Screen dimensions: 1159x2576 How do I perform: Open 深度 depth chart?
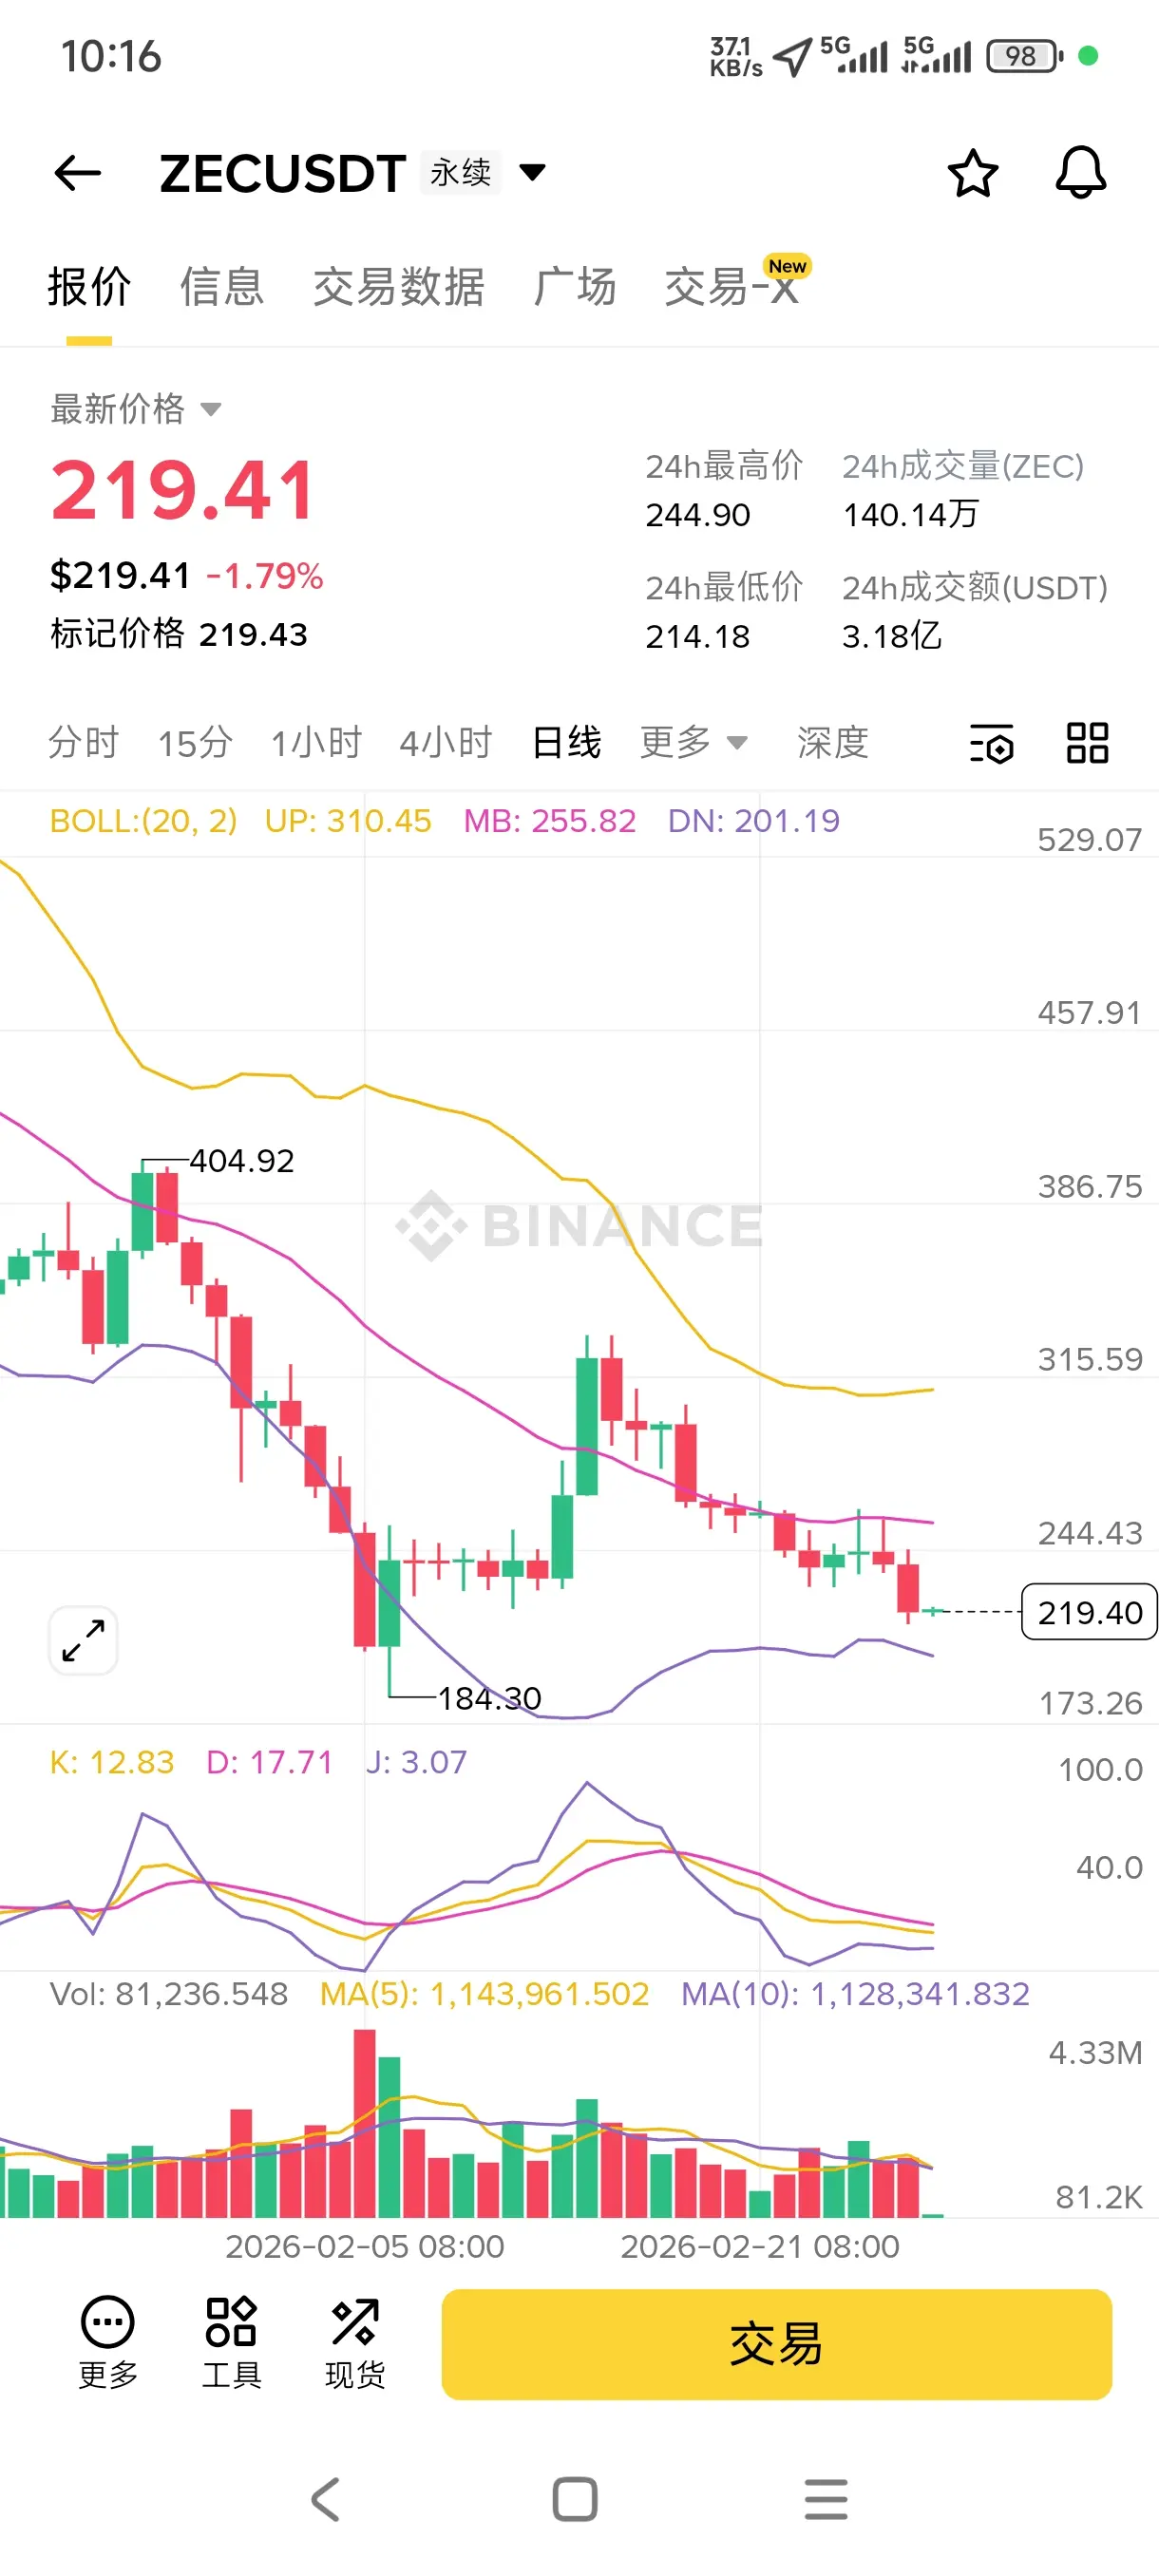[833, 742]
